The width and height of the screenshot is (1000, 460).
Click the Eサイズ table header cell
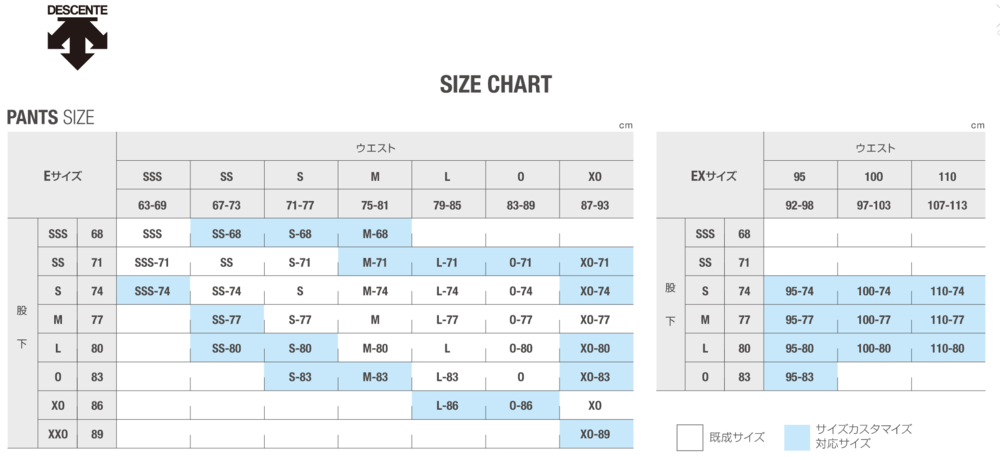[62, 176]
